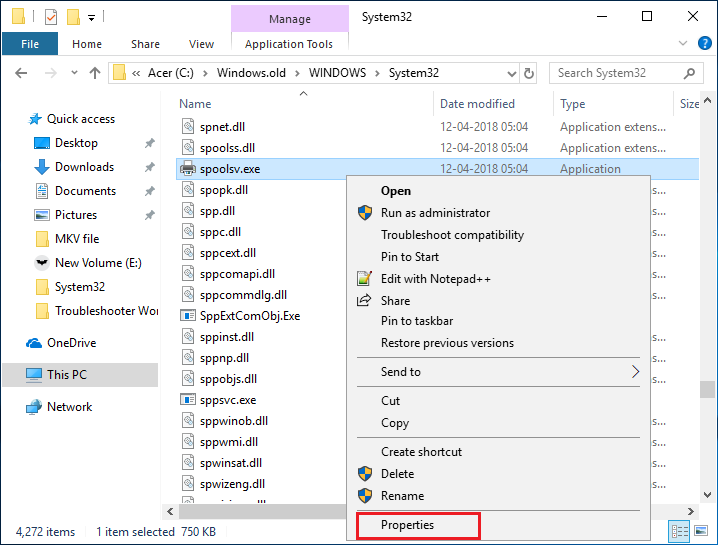
Task: Switch to the View ribbon tab
Action: tap(201, 44)
